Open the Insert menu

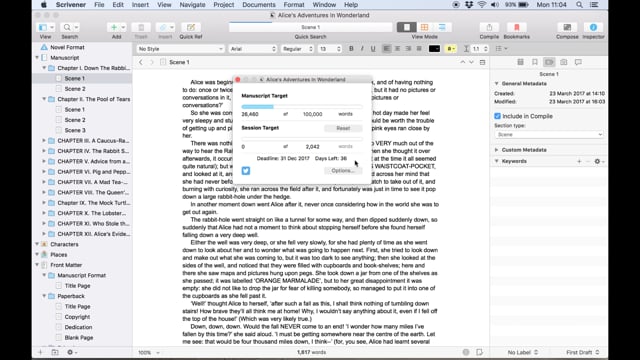point(140,5)
